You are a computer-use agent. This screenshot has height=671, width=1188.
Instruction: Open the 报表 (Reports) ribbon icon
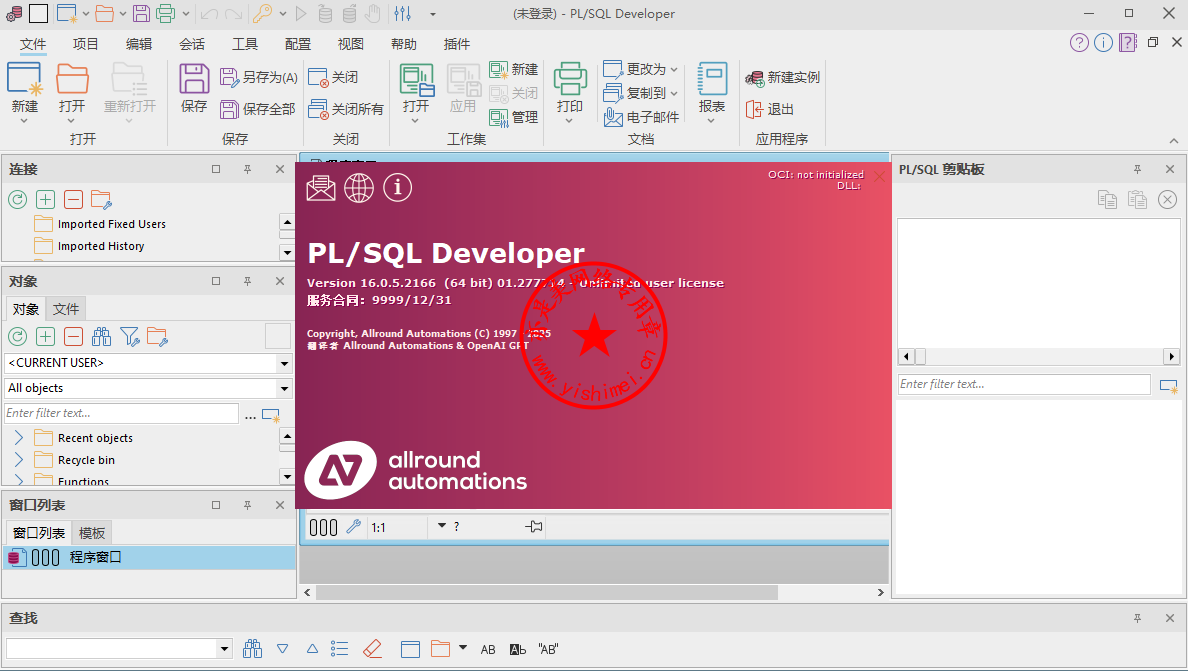(x=711, y=80)
